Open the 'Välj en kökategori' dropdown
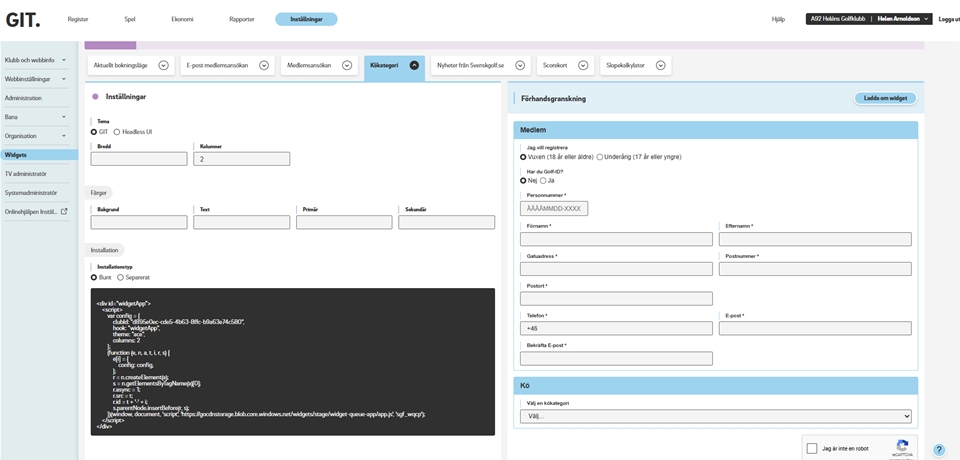960x460 pixels. click(715, 416)
